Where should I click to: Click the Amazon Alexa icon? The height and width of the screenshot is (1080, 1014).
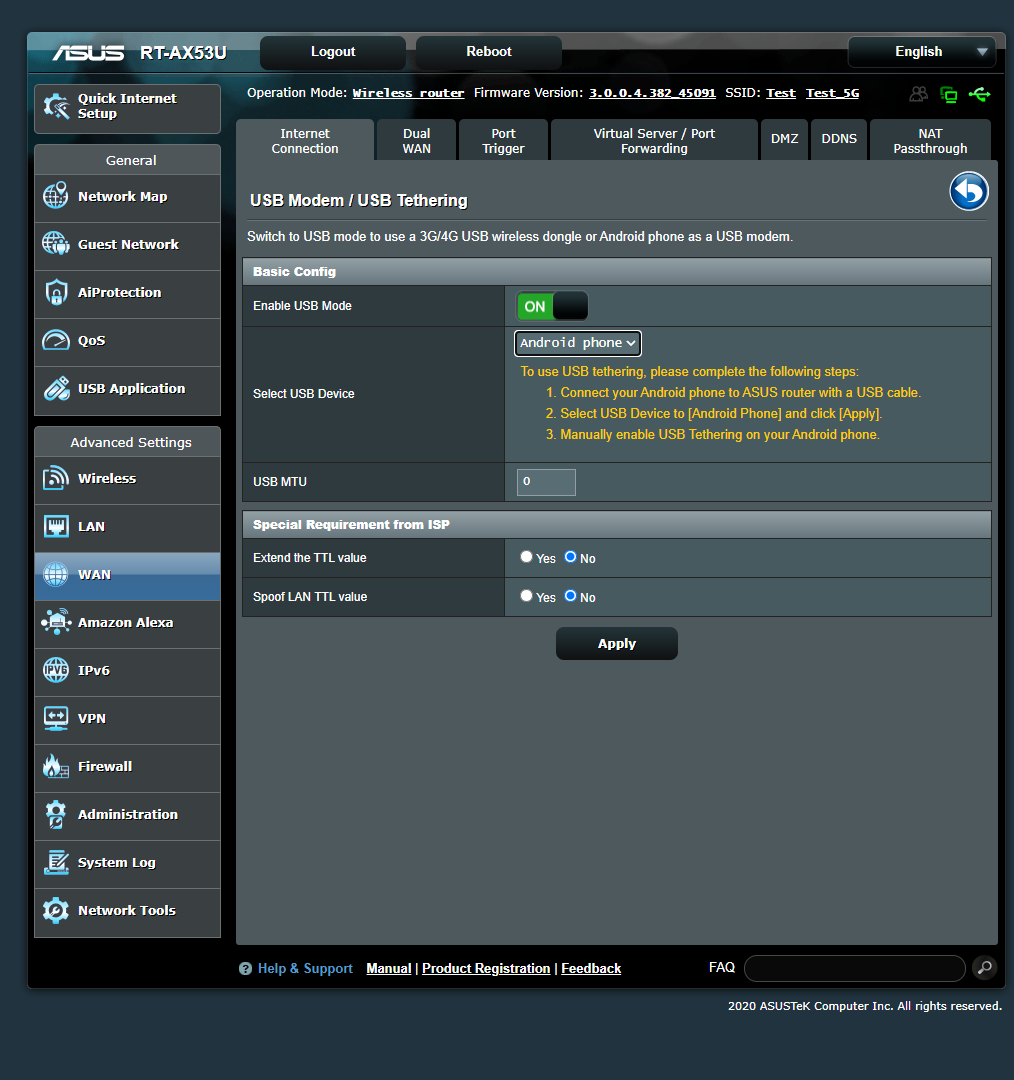(56, 622)
